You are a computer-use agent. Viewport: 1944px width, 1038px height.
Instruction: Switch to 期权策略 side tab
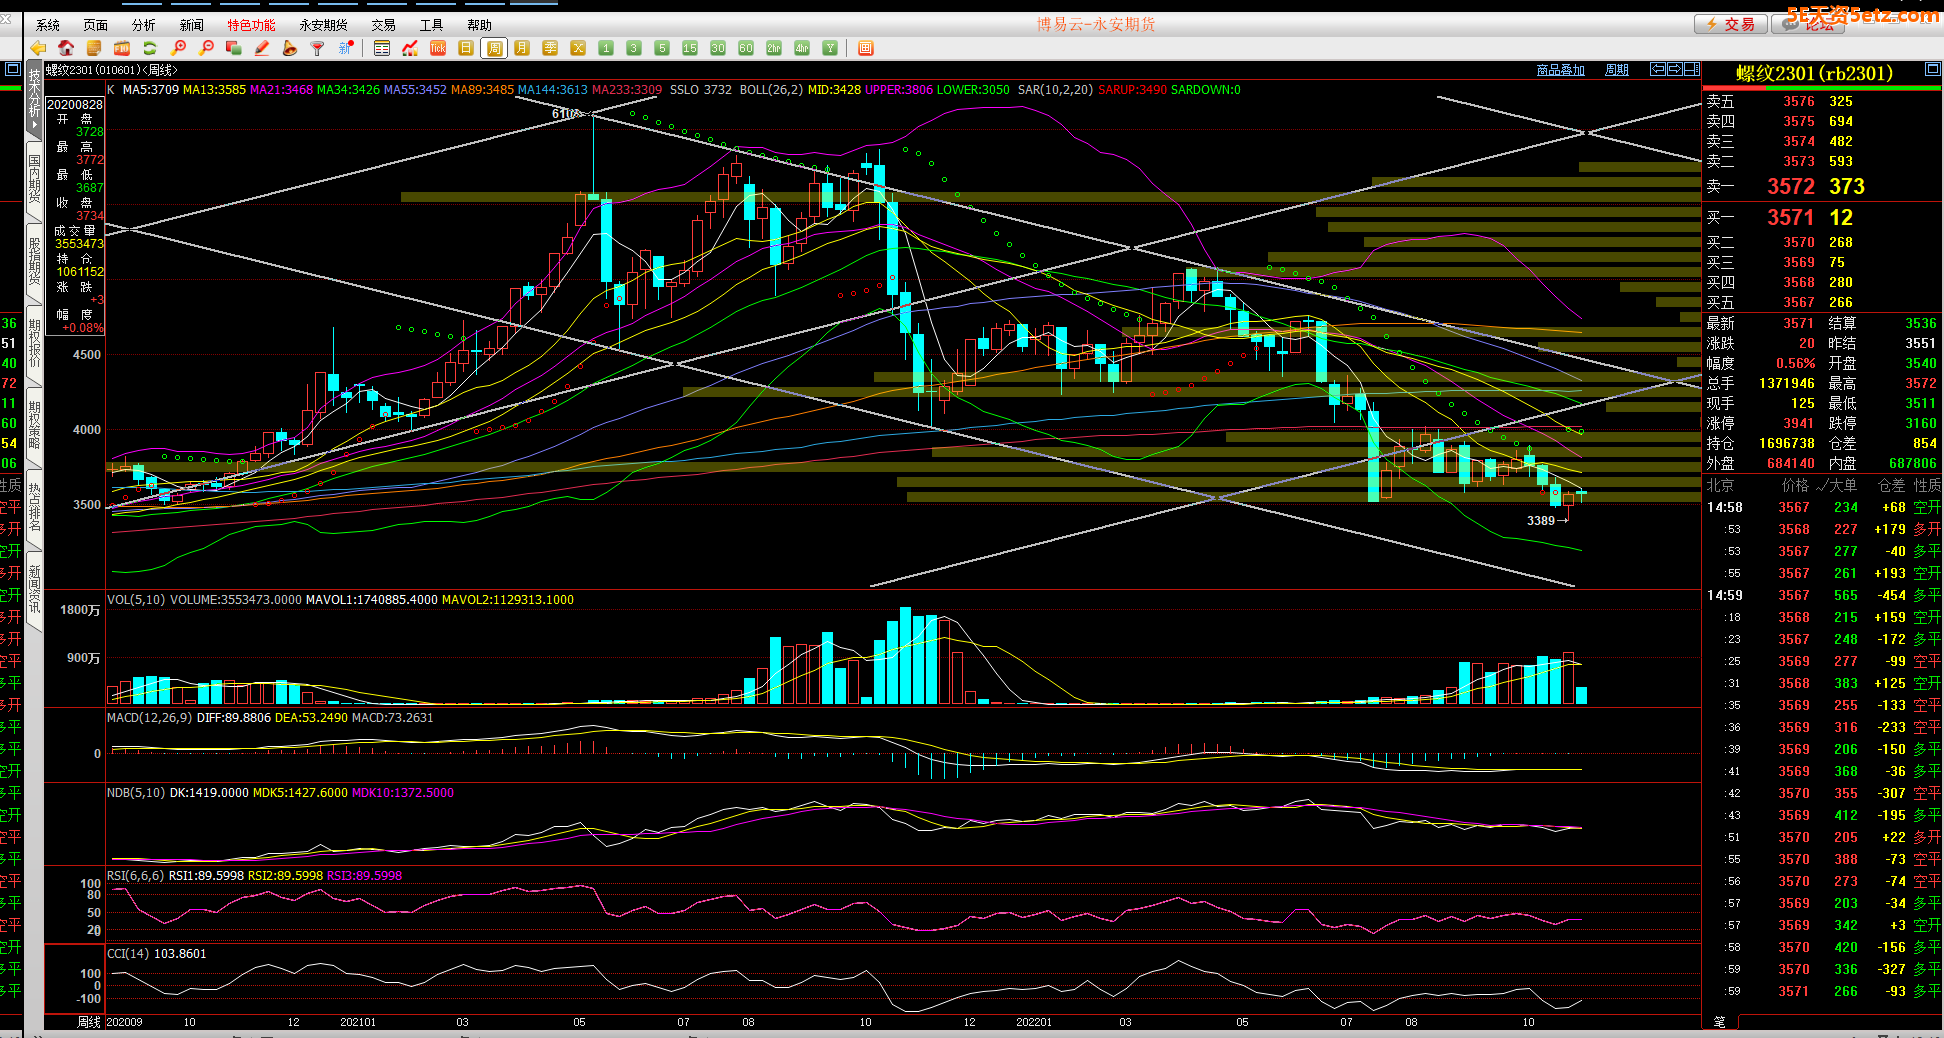point(35,425)
